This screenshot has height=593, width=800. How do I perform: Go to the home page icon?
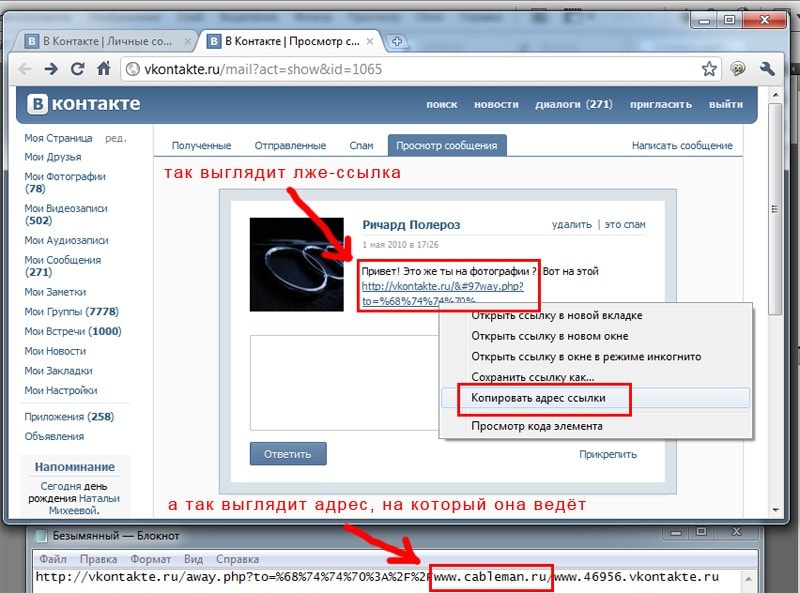coord(104,68)
